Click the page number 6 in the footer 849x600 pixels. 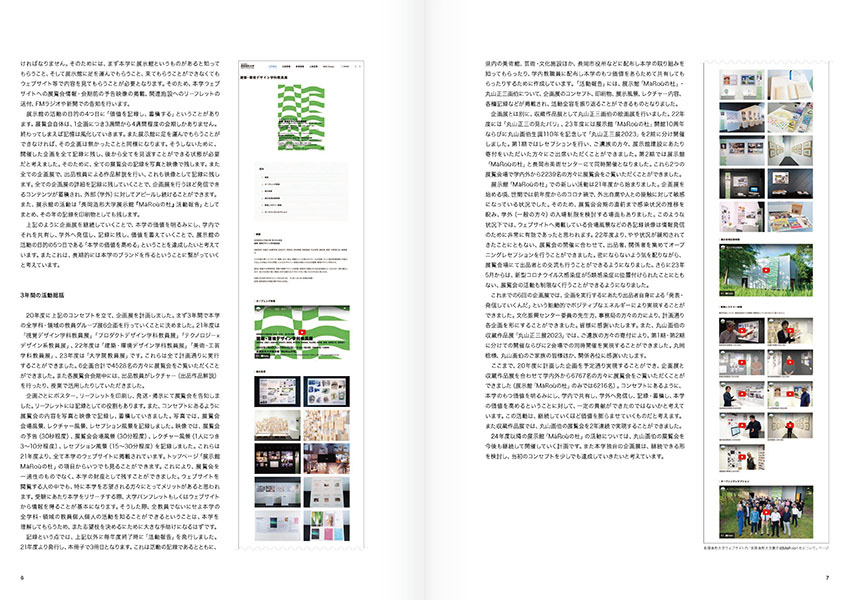(22, 578)
